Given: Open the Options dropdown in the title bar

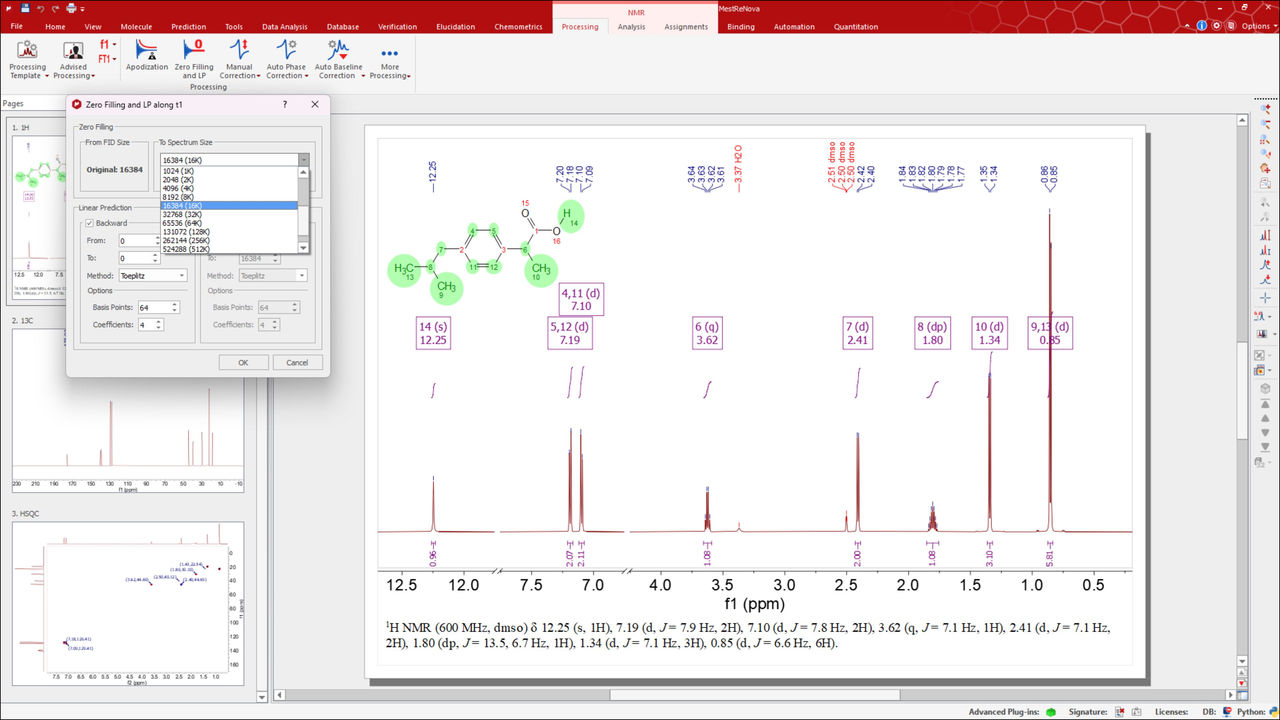Looking at the screenshot, I should point(1258,26).
